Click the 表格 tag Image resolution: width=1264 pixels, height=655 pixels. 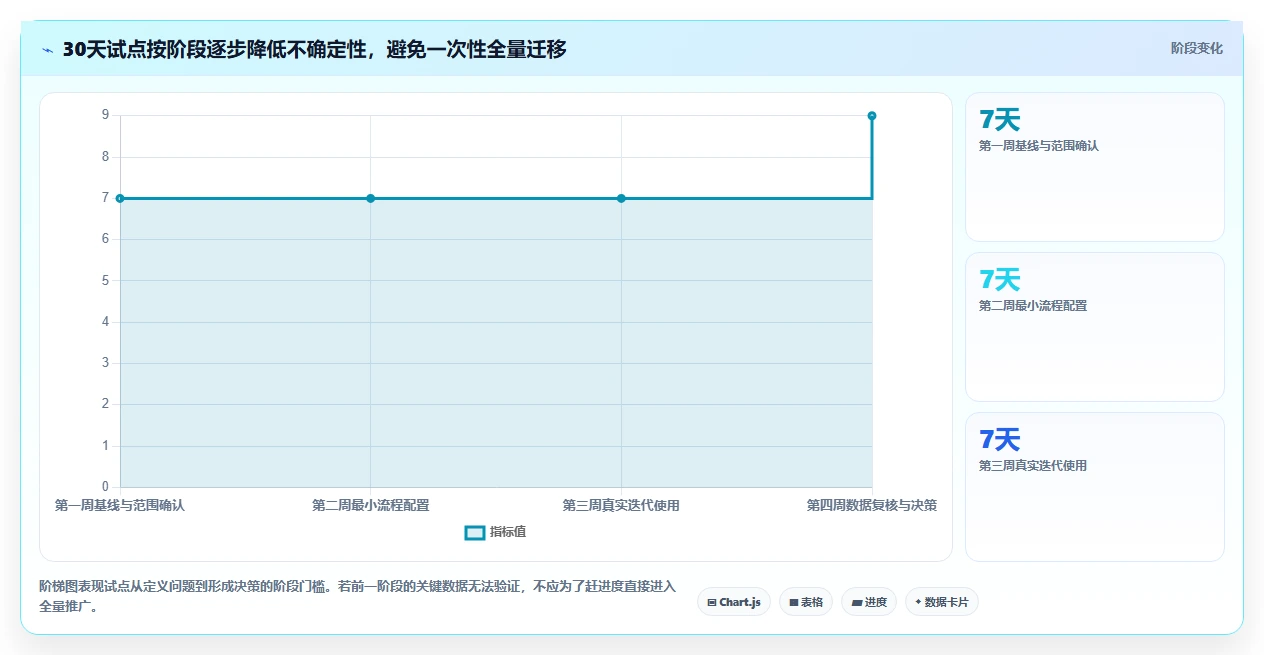point(806,602)
